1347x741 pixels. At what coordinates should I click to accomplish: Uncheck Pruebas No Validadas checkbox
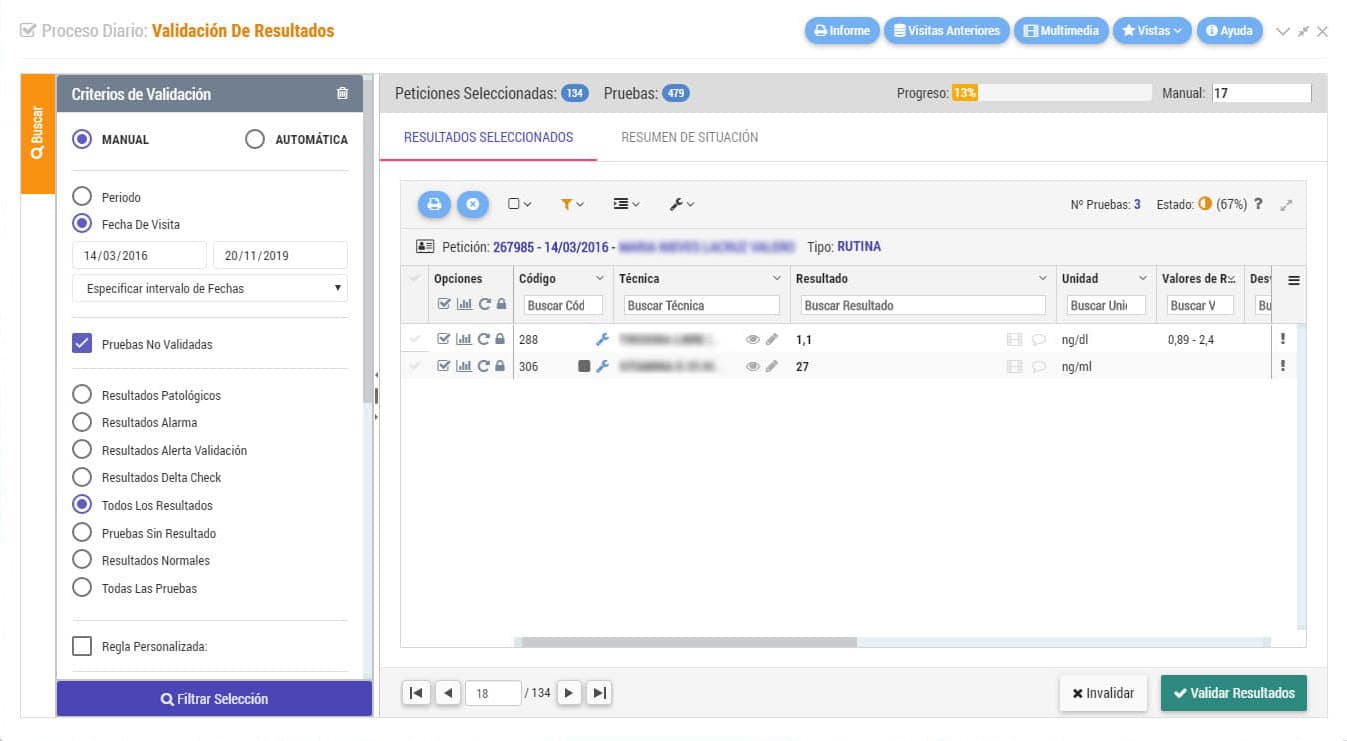click(82, 344)
